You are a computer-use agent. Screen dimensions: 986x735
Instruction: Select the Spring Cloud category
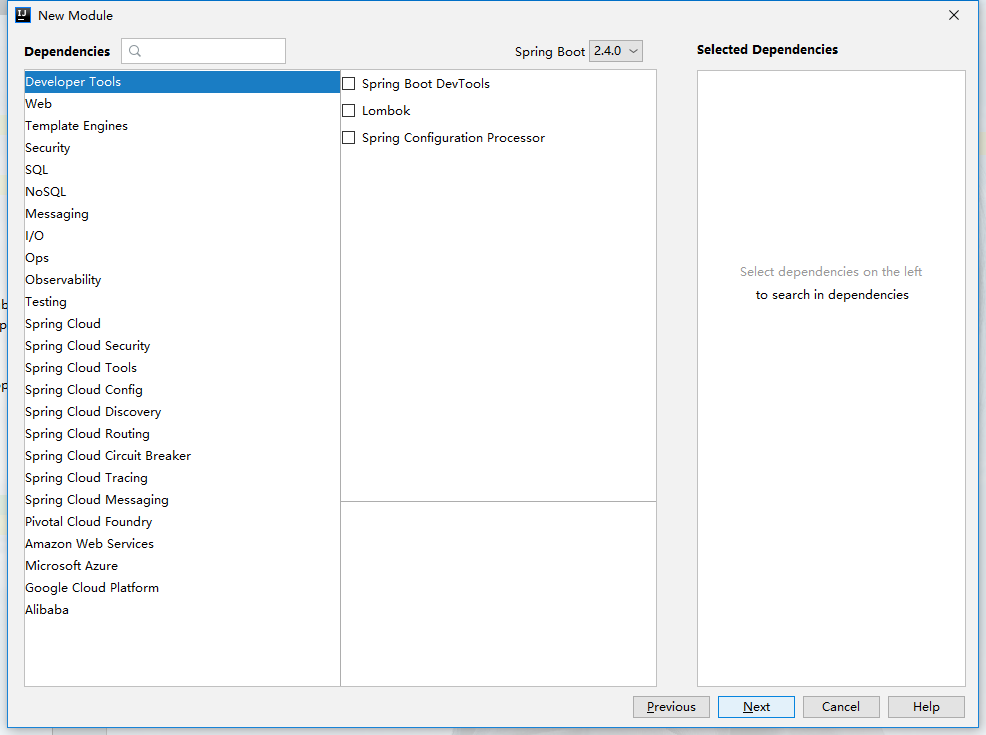click(182, 324)
